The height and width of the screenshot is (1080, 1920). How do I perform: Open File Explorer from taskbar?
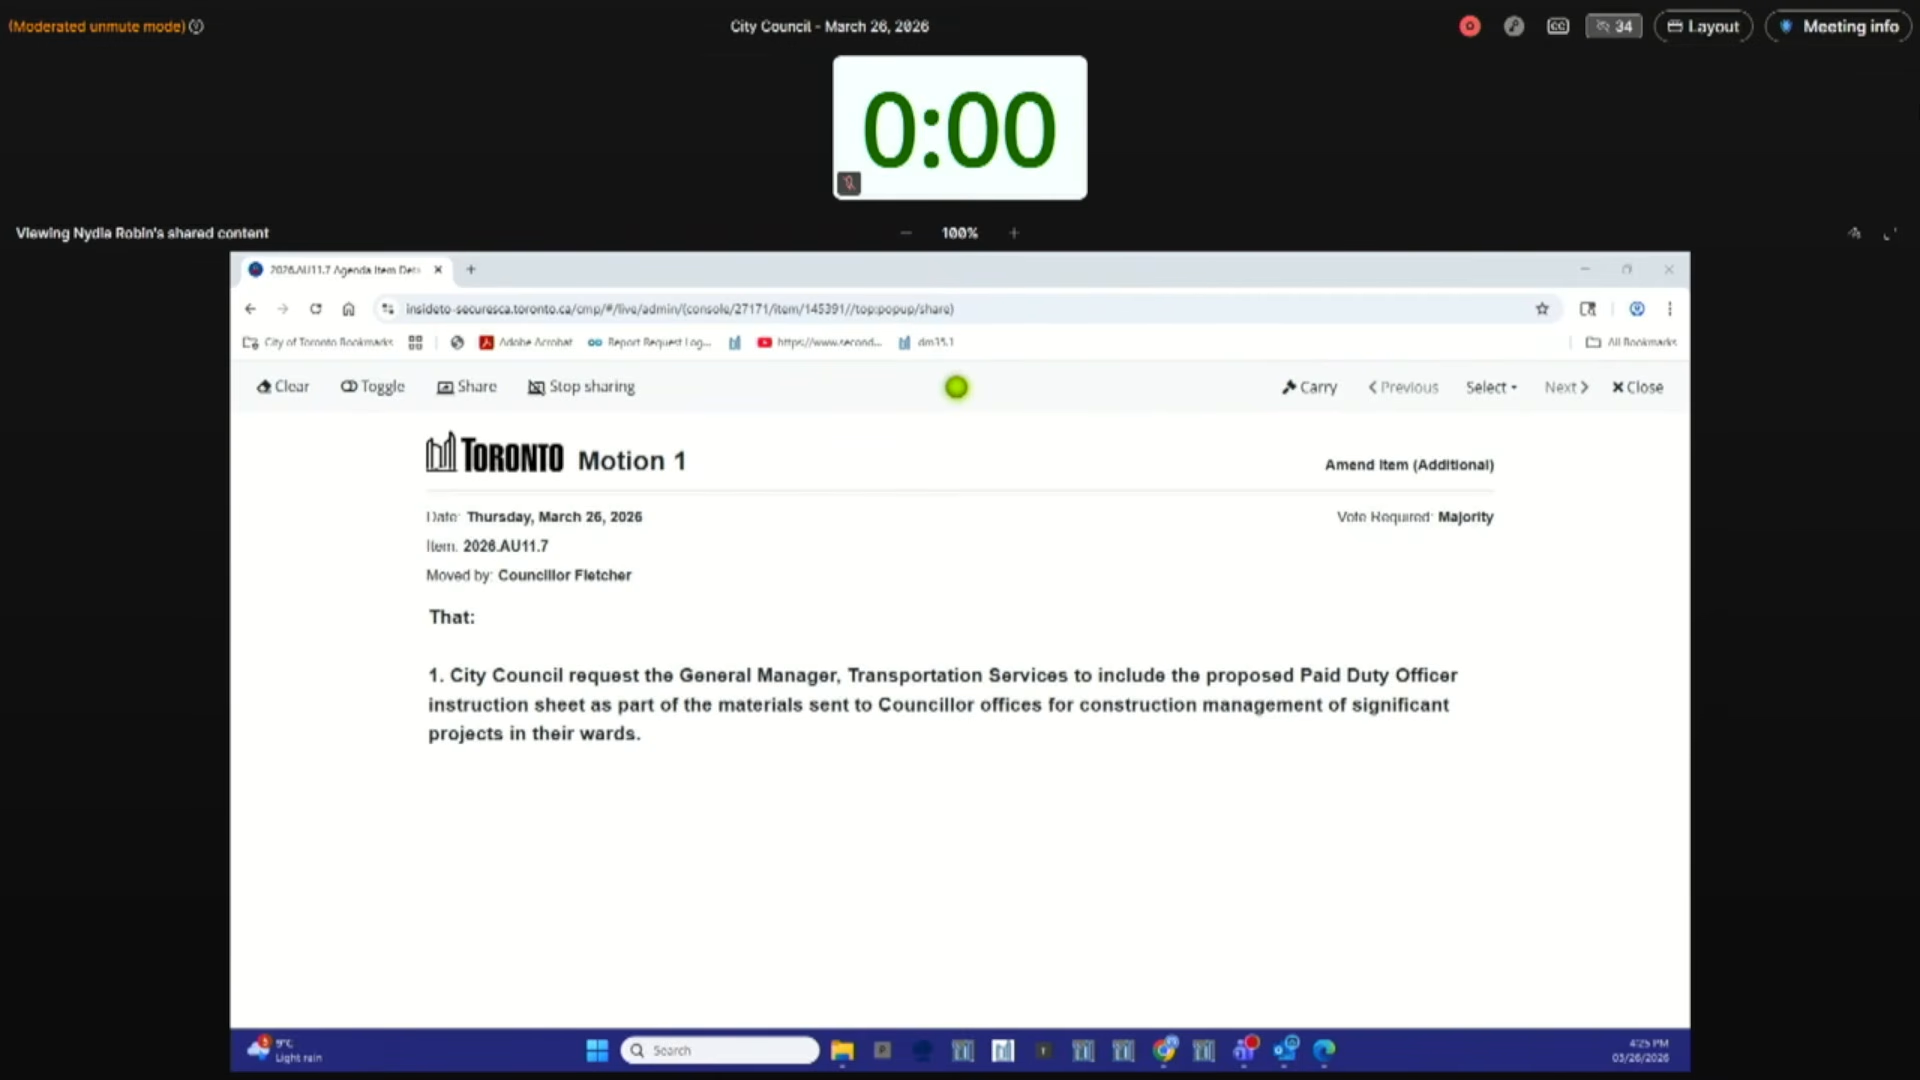(x=842, y=1050)
